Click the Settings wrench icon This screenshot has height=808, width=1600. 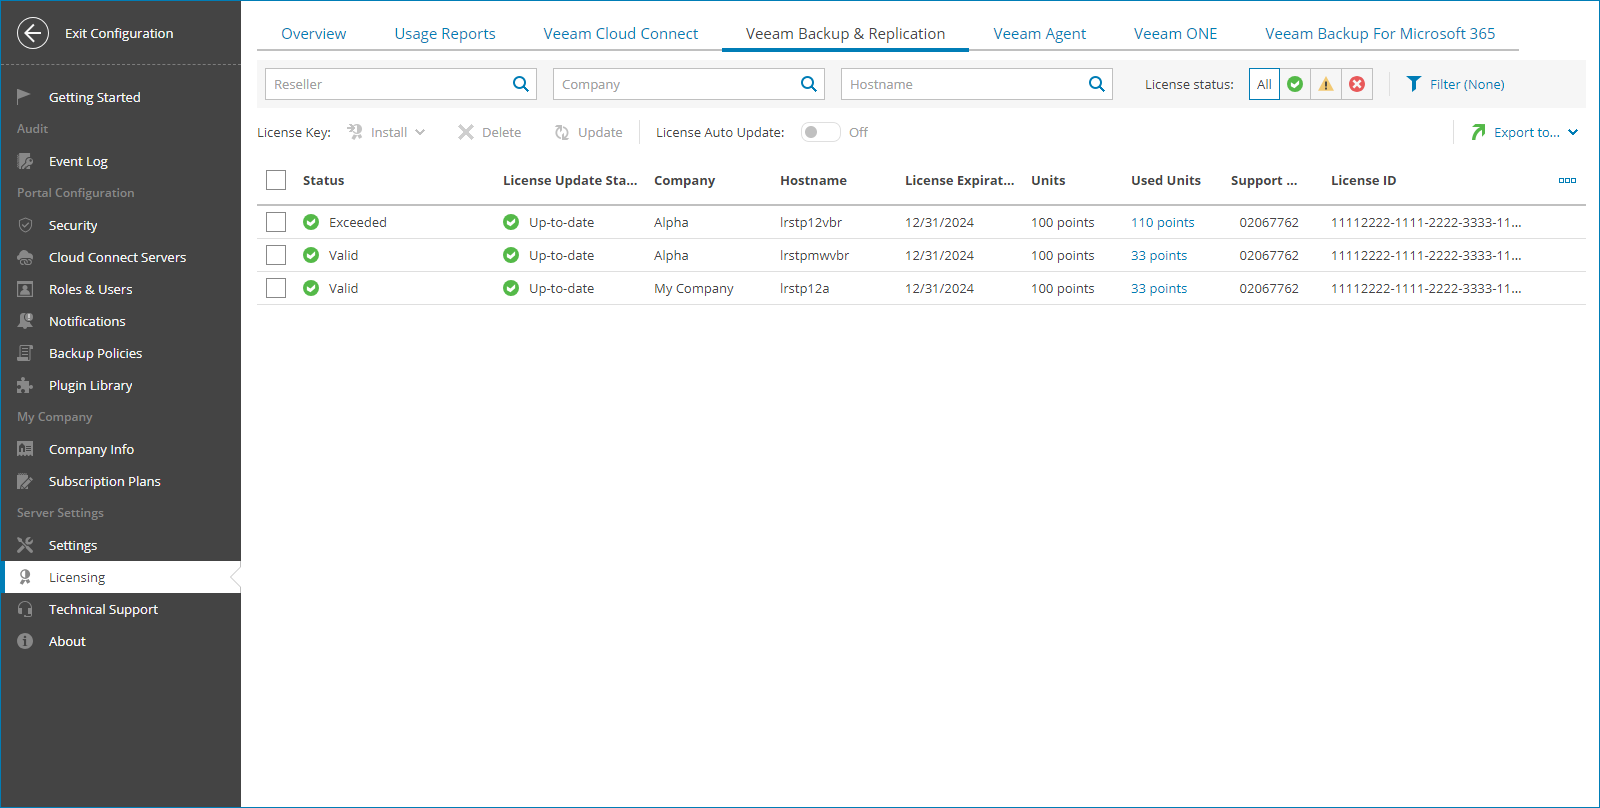pos(25,545)
